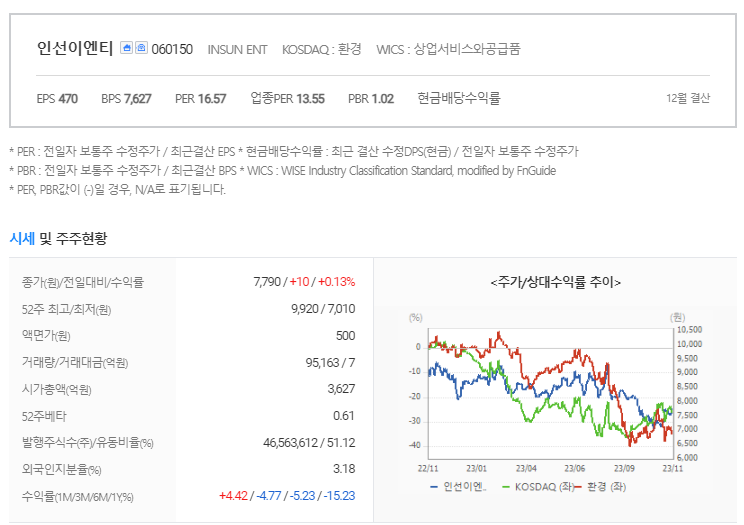The width and height of the screenshot is (744, 525).
Task: Click the PER footnote explanation line
Action: (x=294, y=152)
